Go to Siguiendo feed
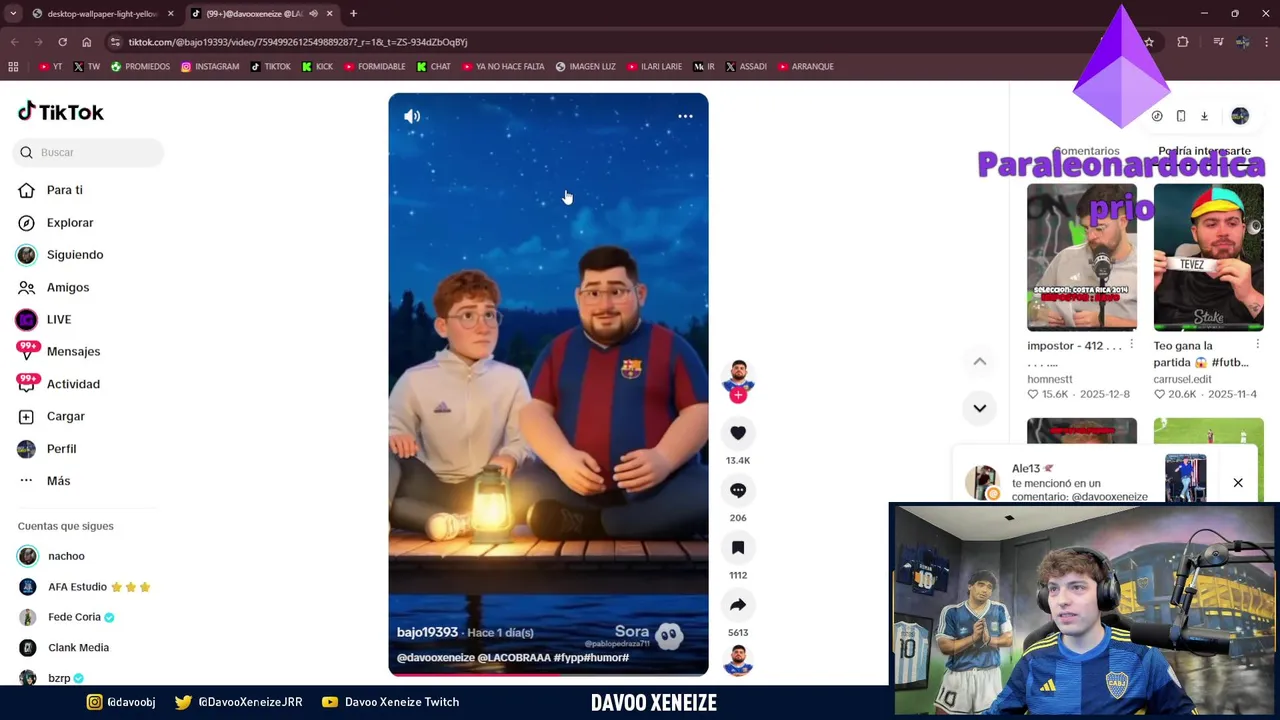1280x720 pixels. point(74,255)
